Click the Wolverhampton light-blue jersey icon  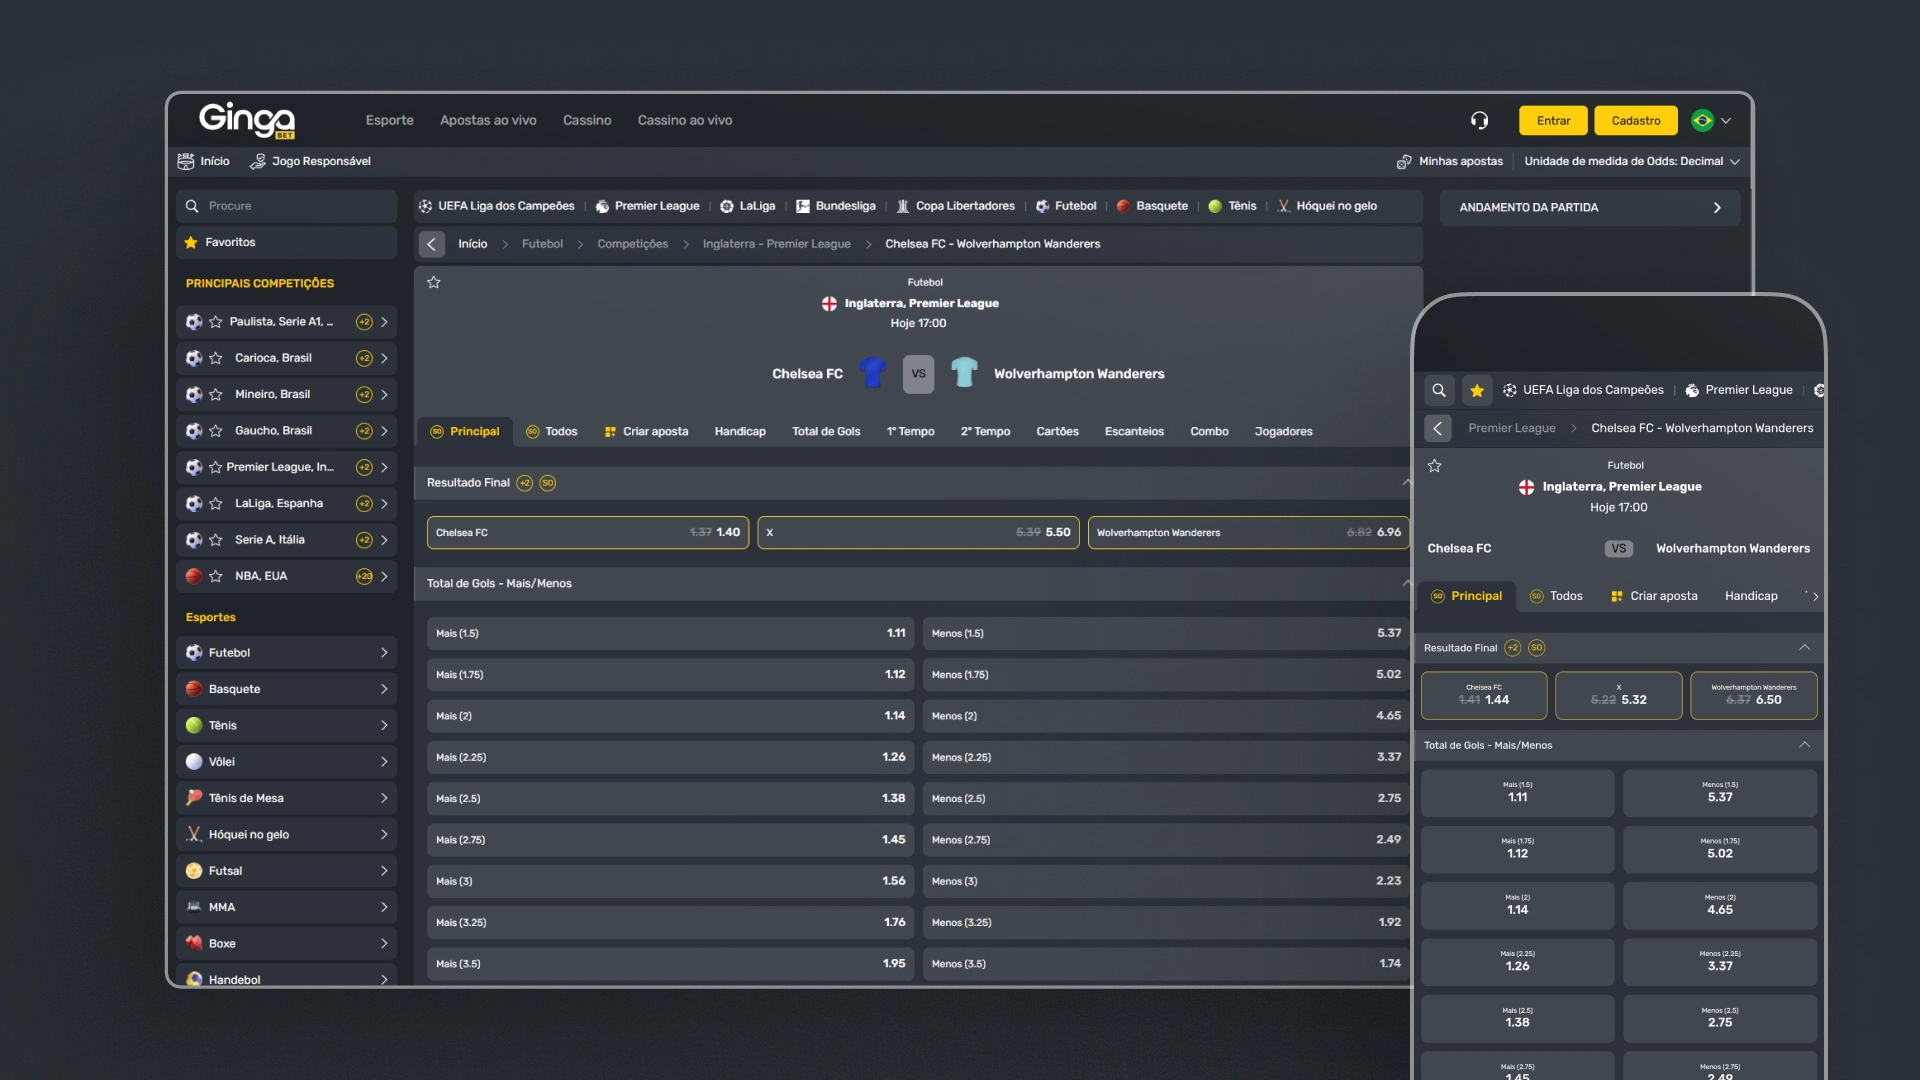964,373
